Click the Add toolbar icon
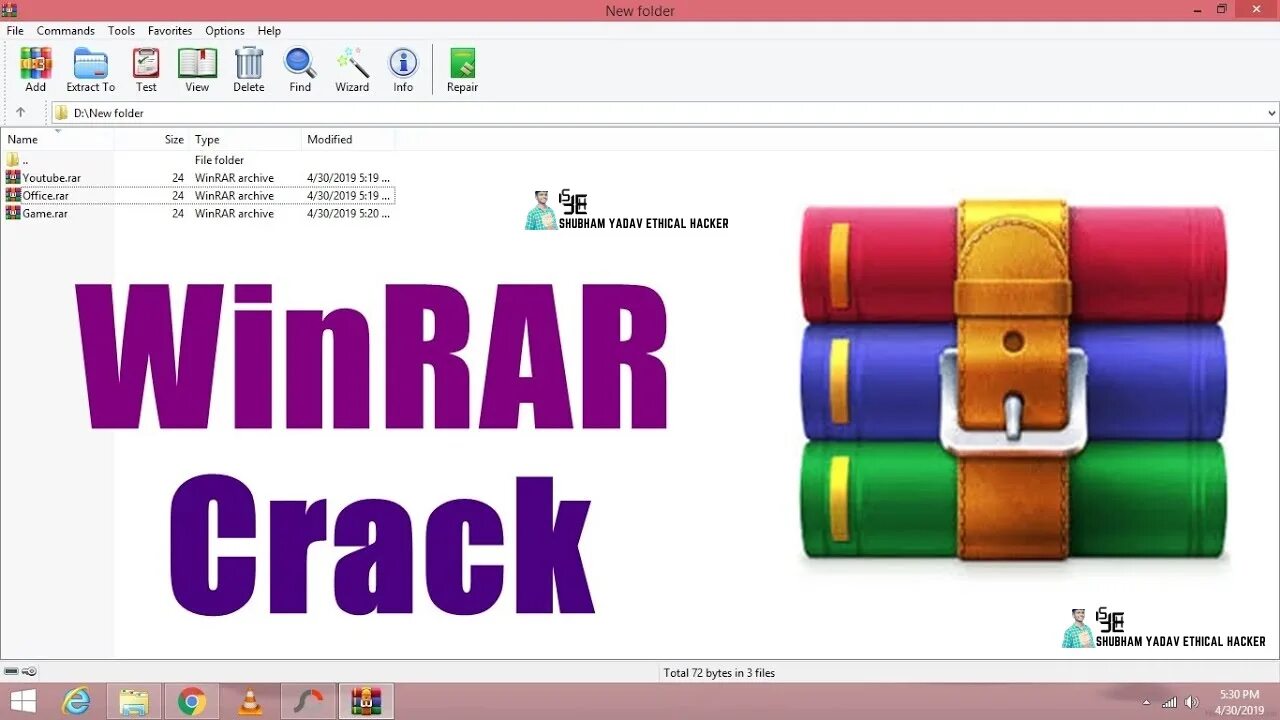The width and height of the screenshot is (1280, 720). (36, 63)
